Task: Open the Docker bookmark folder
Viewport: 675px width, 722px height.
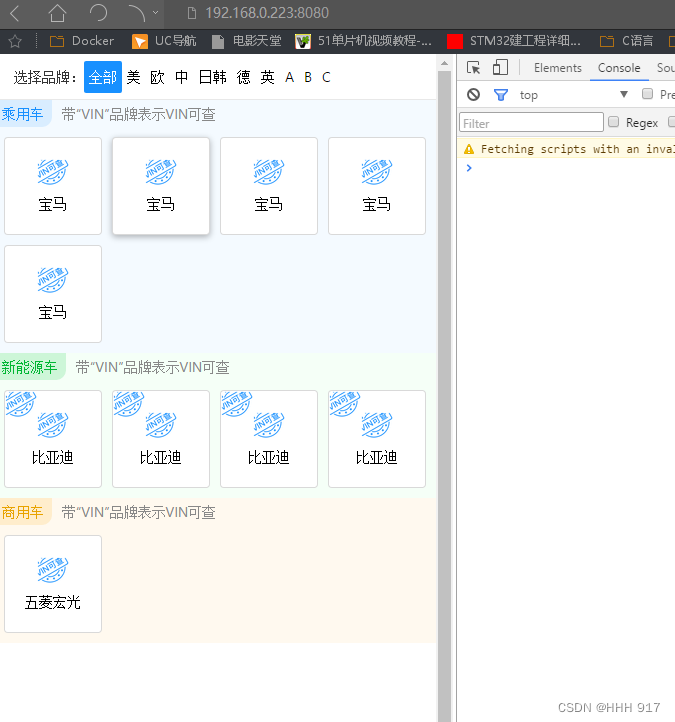Action: pyautogui.click(x=81, y=41)
